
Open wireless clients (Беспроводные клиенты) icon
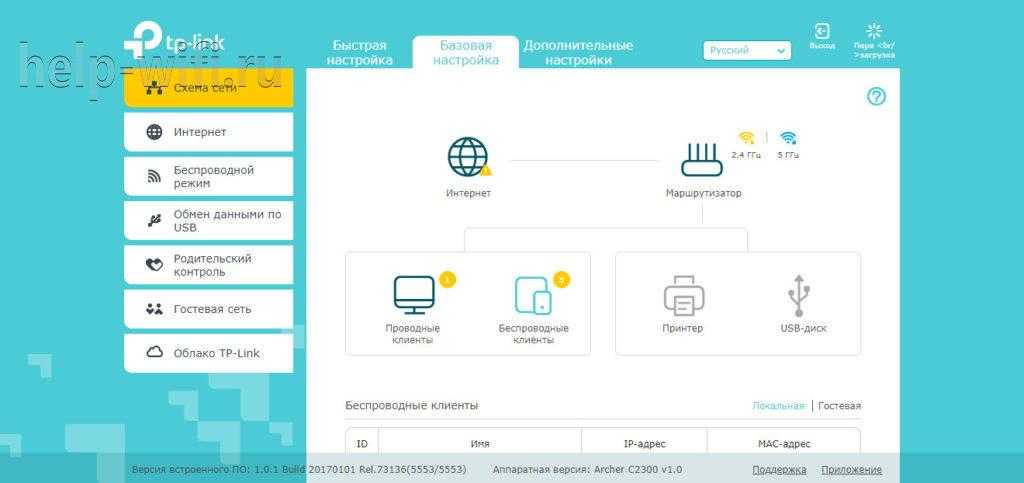[x=533, y=295]
